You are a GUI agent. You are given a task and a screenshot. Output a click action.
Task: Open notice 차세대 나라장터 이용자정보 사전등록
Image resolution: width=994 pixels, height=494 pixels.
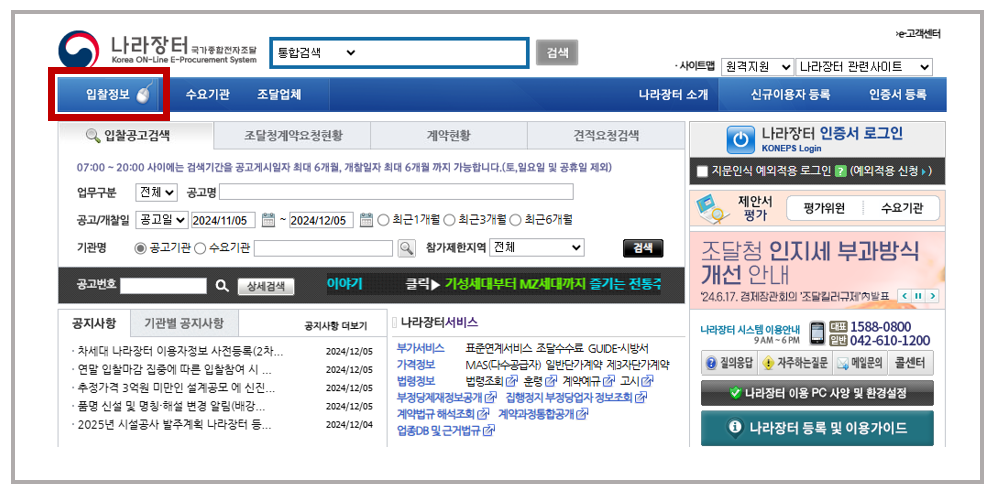(x=180, y=351)
